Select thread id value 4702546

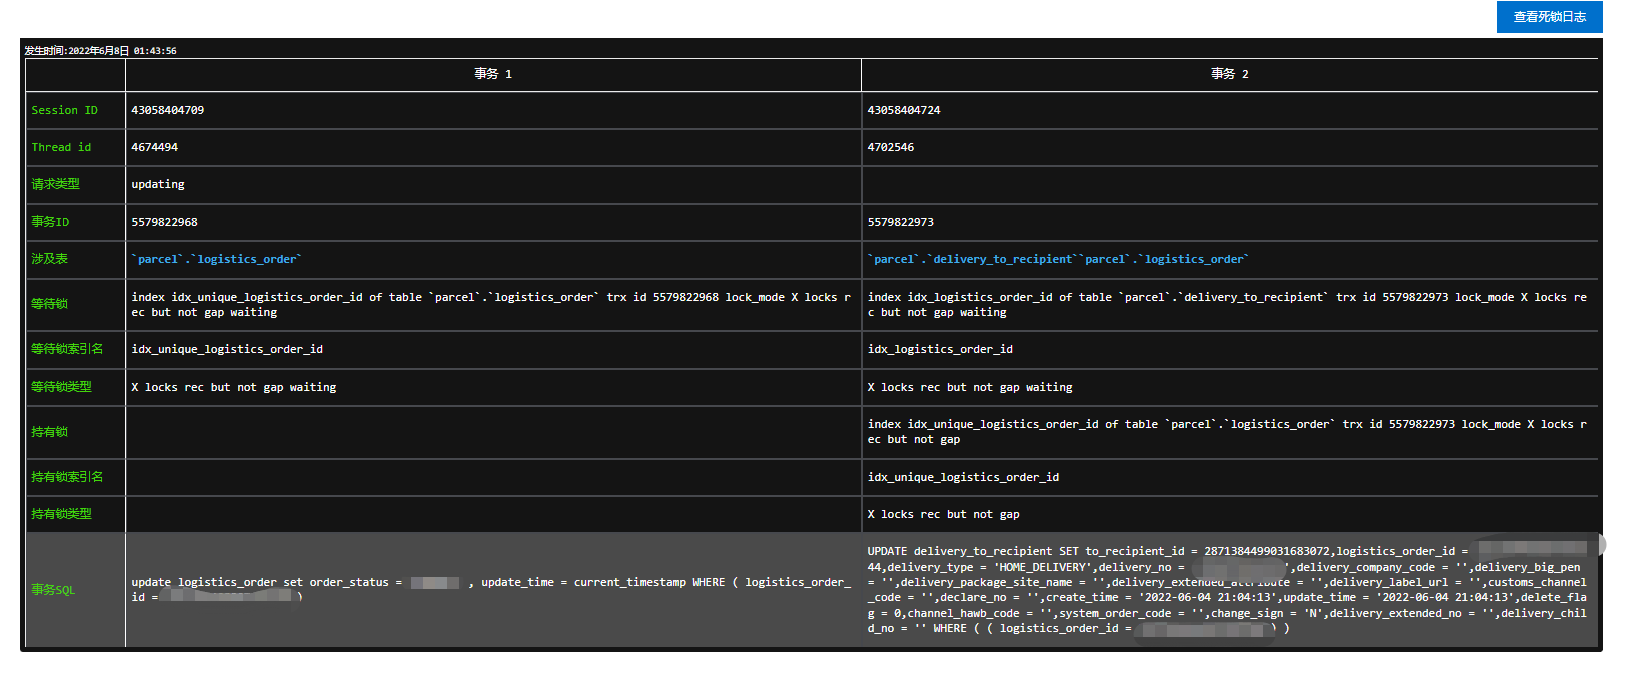click(891, 147)
